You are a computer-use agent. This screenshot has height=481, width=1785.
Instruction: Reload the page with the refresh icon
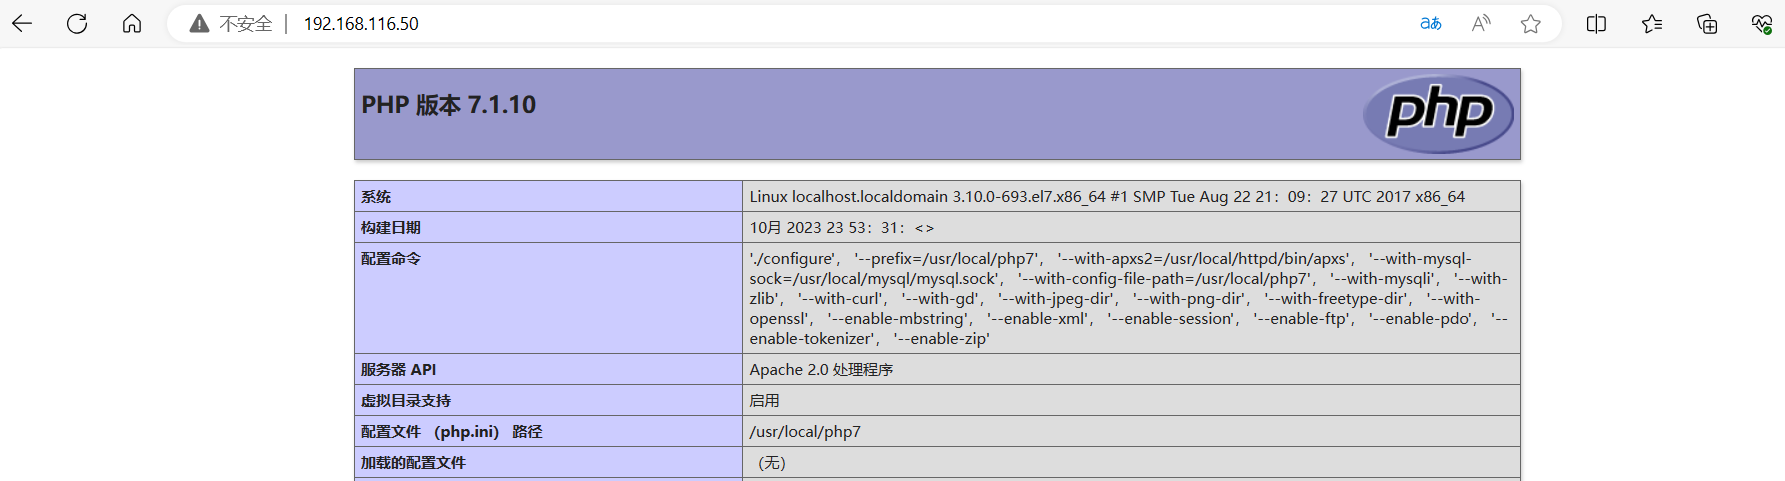click(x=77, y=24)
